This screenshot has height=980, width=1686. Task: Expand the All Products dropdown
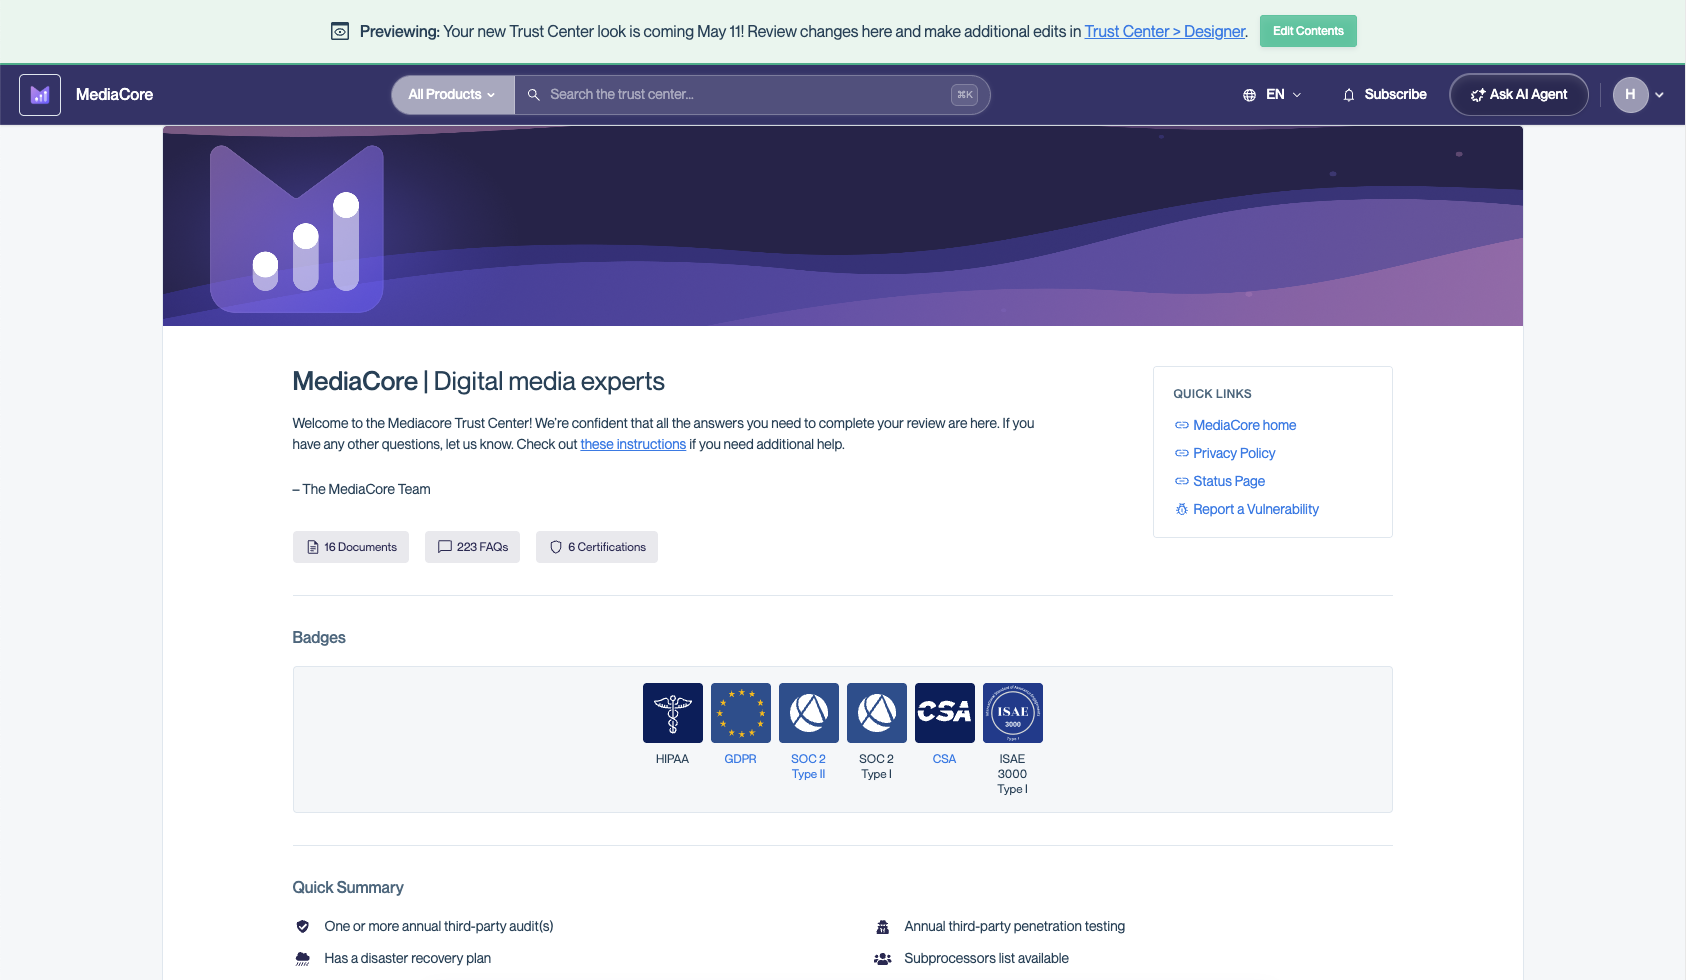(x=451, y=94)
